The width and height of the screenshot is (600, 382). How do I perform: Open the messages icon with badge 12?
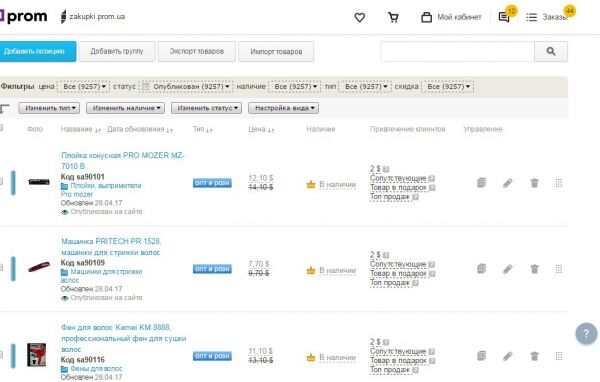tap(504, 17)
